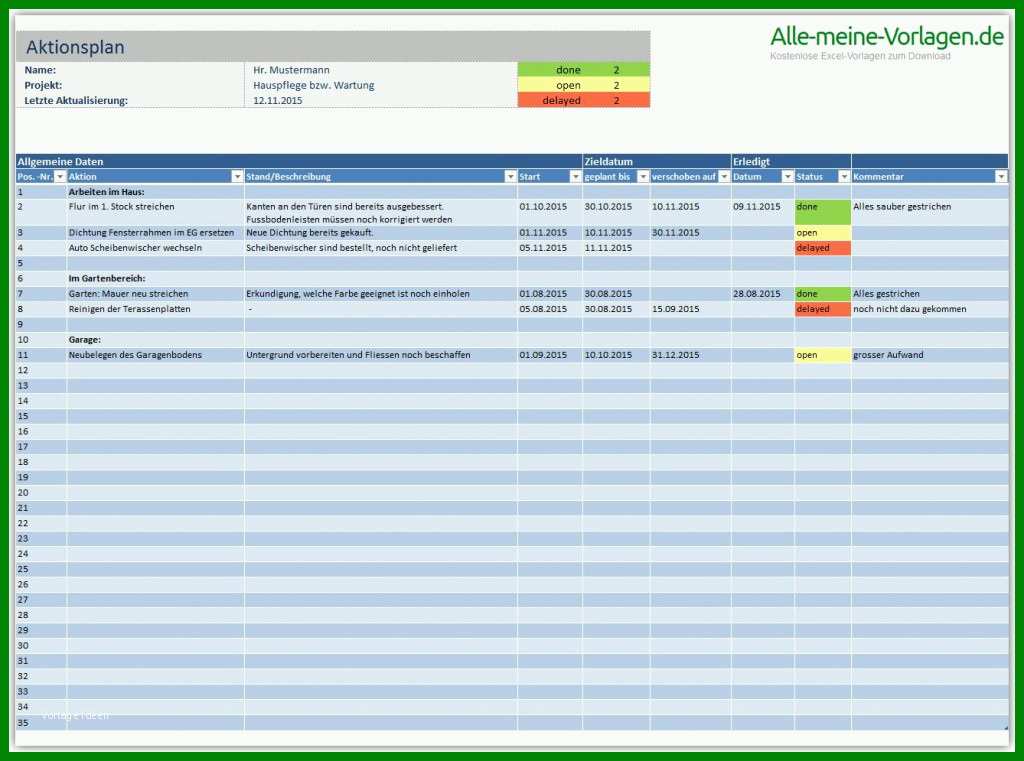
Task: Select 'Dichtung Fensterrahmen im EG ersetzen' cell
Action: (155, 233)
